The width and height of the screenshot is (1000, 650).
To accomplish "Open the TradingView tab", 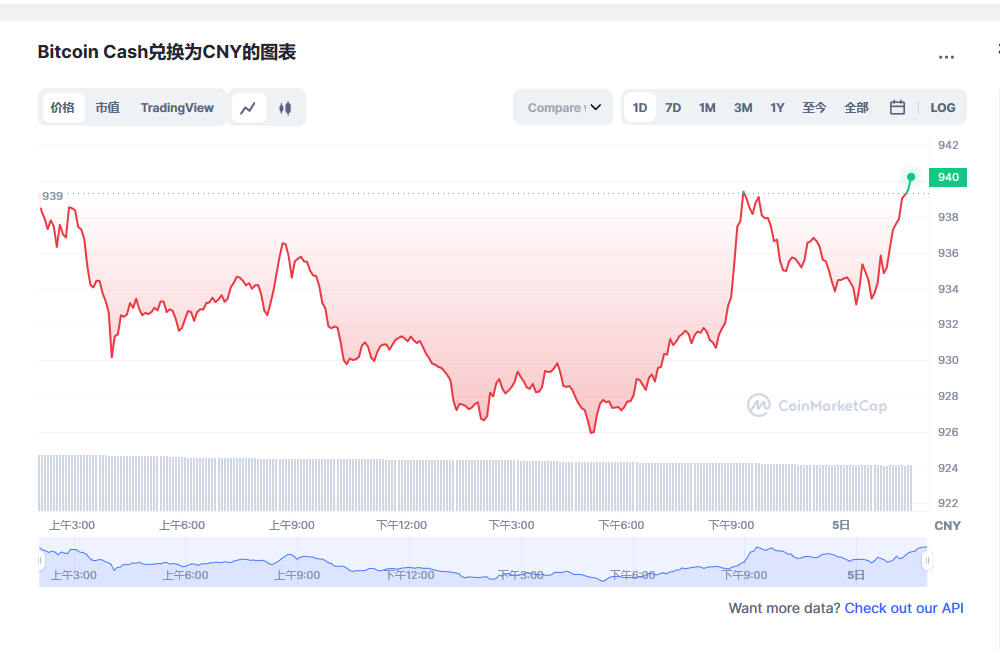I will point(177,108).
